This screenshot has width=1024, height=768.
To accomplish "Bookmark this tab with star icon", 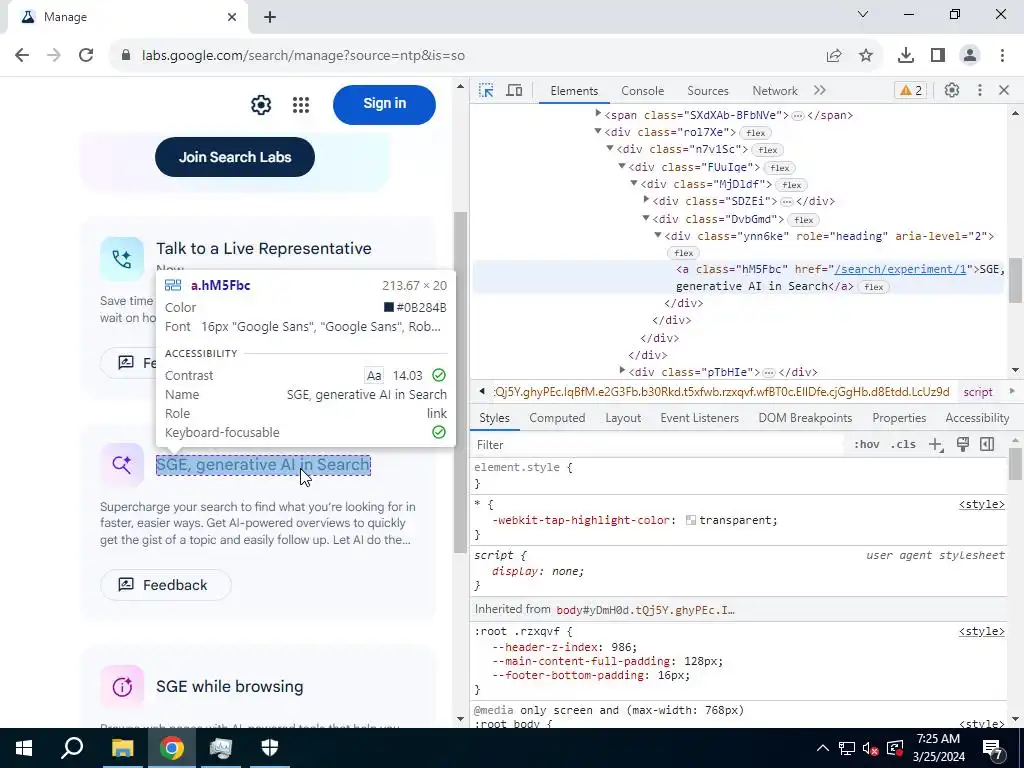I will pos(866,56).
